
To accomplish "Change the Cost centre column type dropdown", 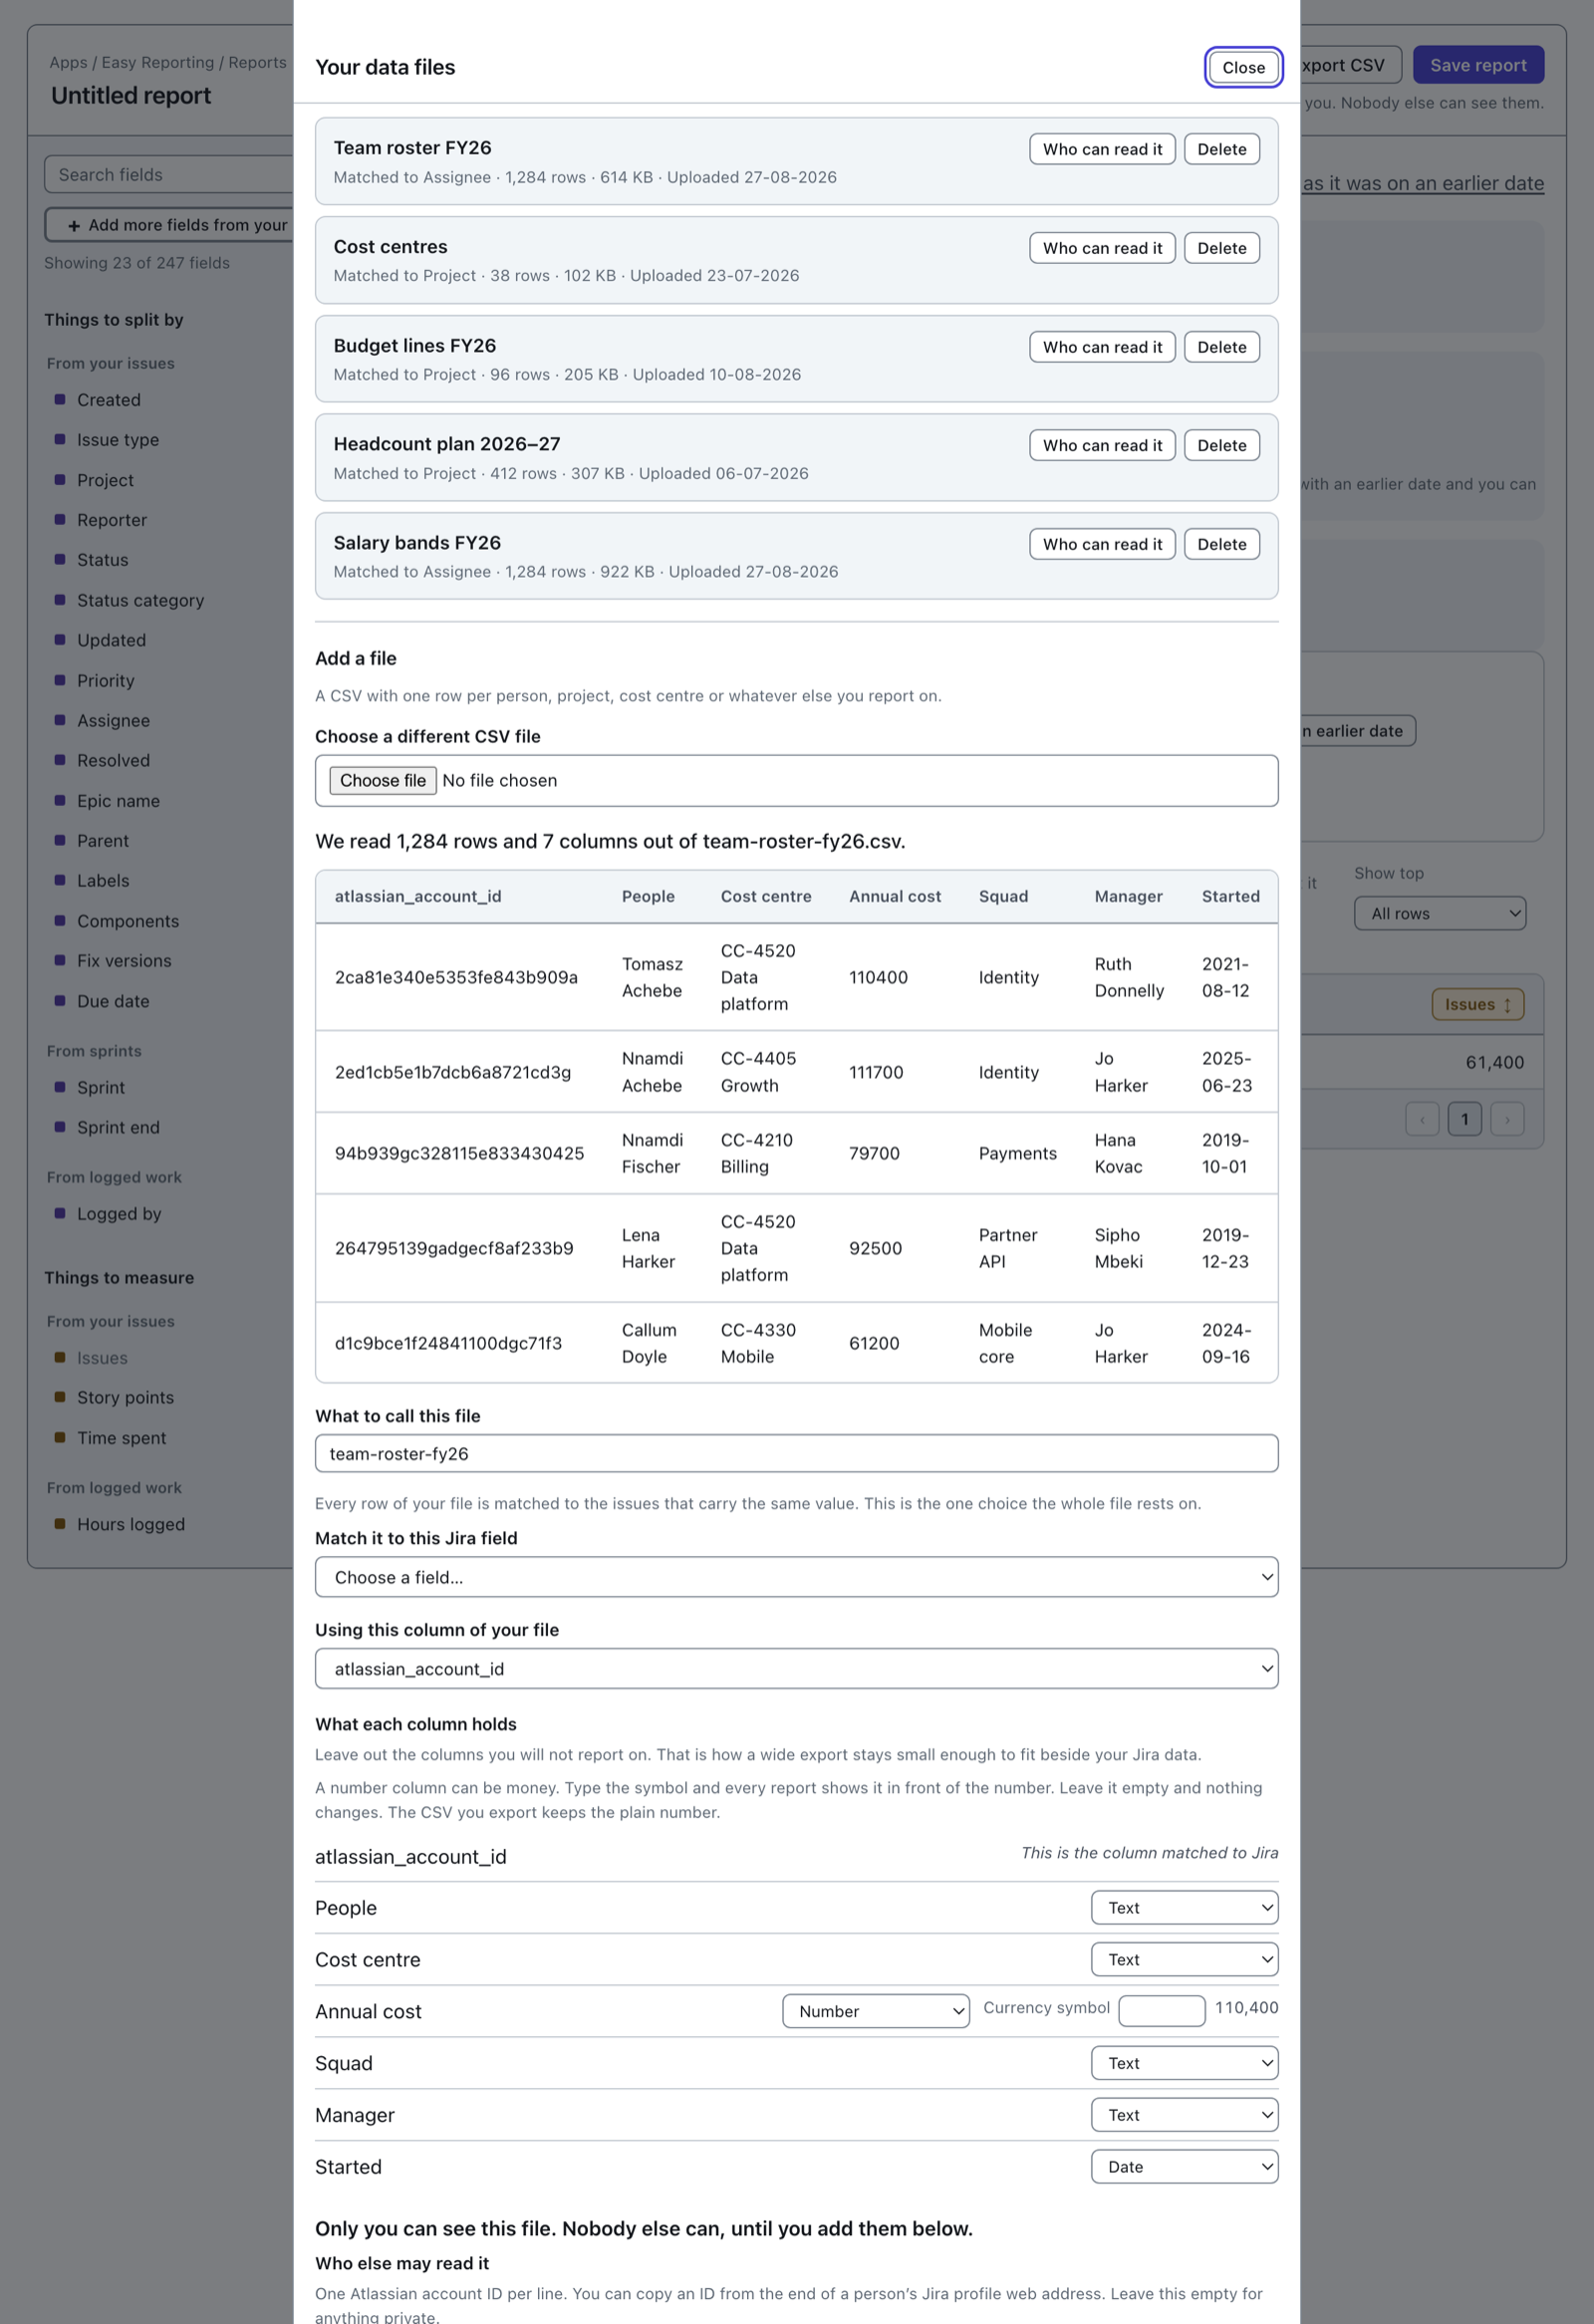I will [x=1184, y=1960].
